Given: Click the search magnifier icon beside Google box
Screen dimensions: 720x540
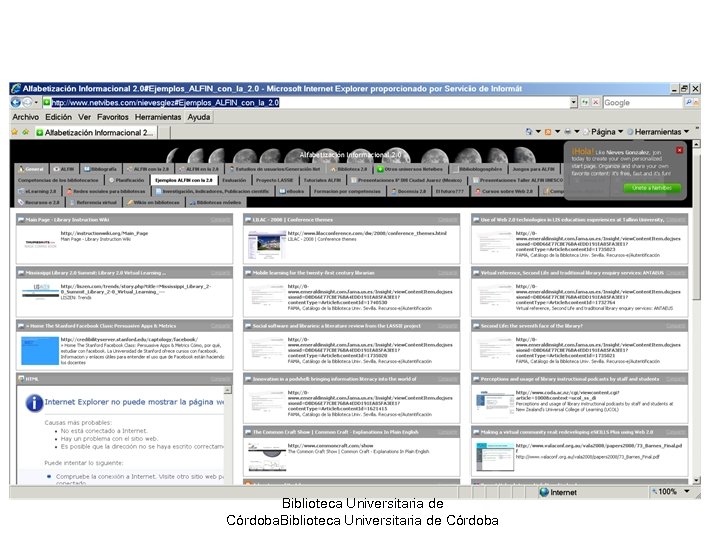Looking at the screenshot, I should 689,102.
